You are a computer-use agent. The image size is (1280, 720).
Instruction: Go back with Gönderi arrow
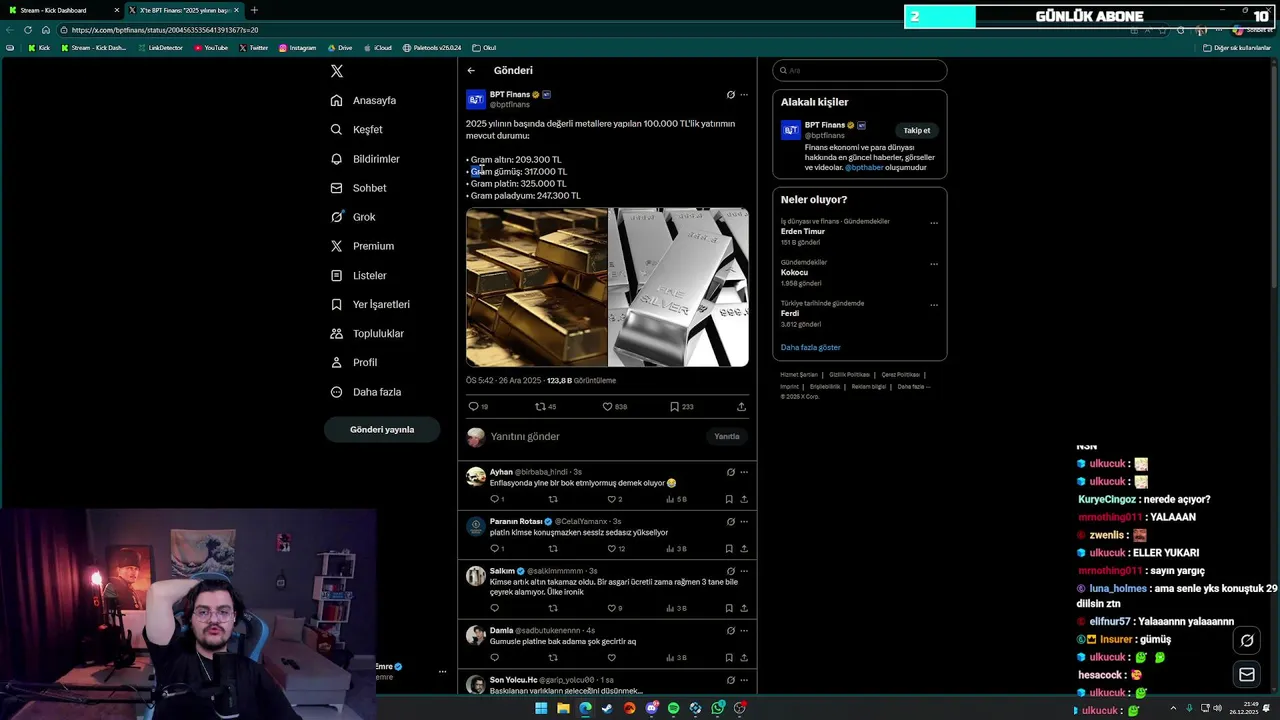[x=471, y=71]
